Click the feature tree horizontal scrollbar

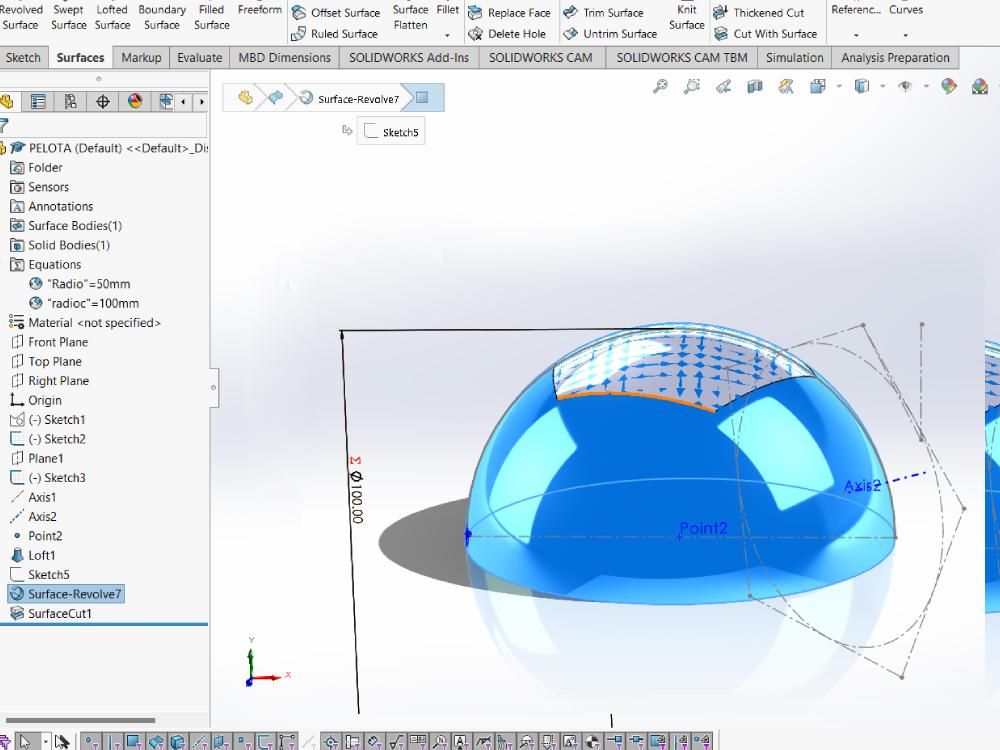80,721
